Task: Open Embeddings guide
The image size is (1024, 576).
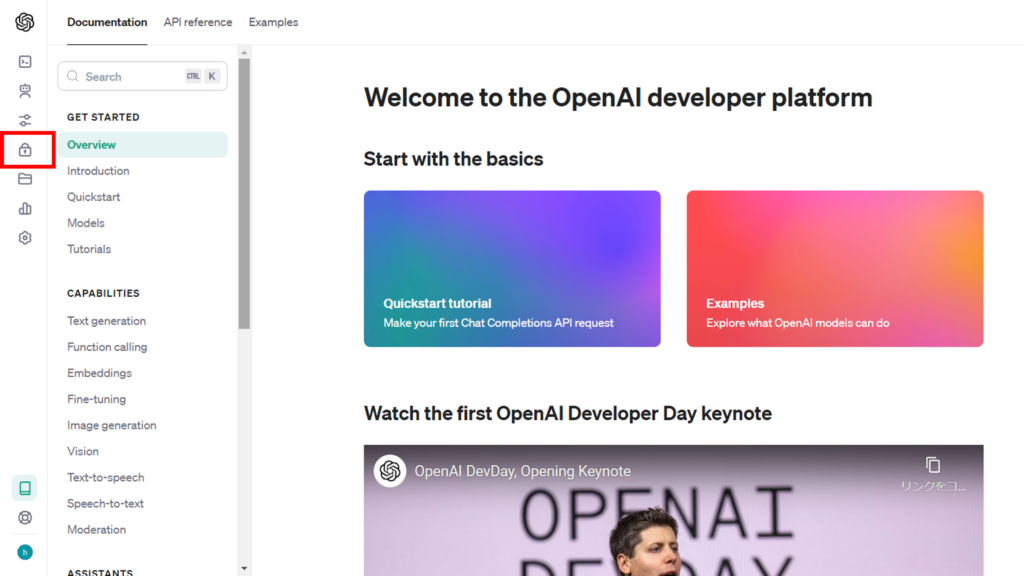Action: tap(99, 374)
